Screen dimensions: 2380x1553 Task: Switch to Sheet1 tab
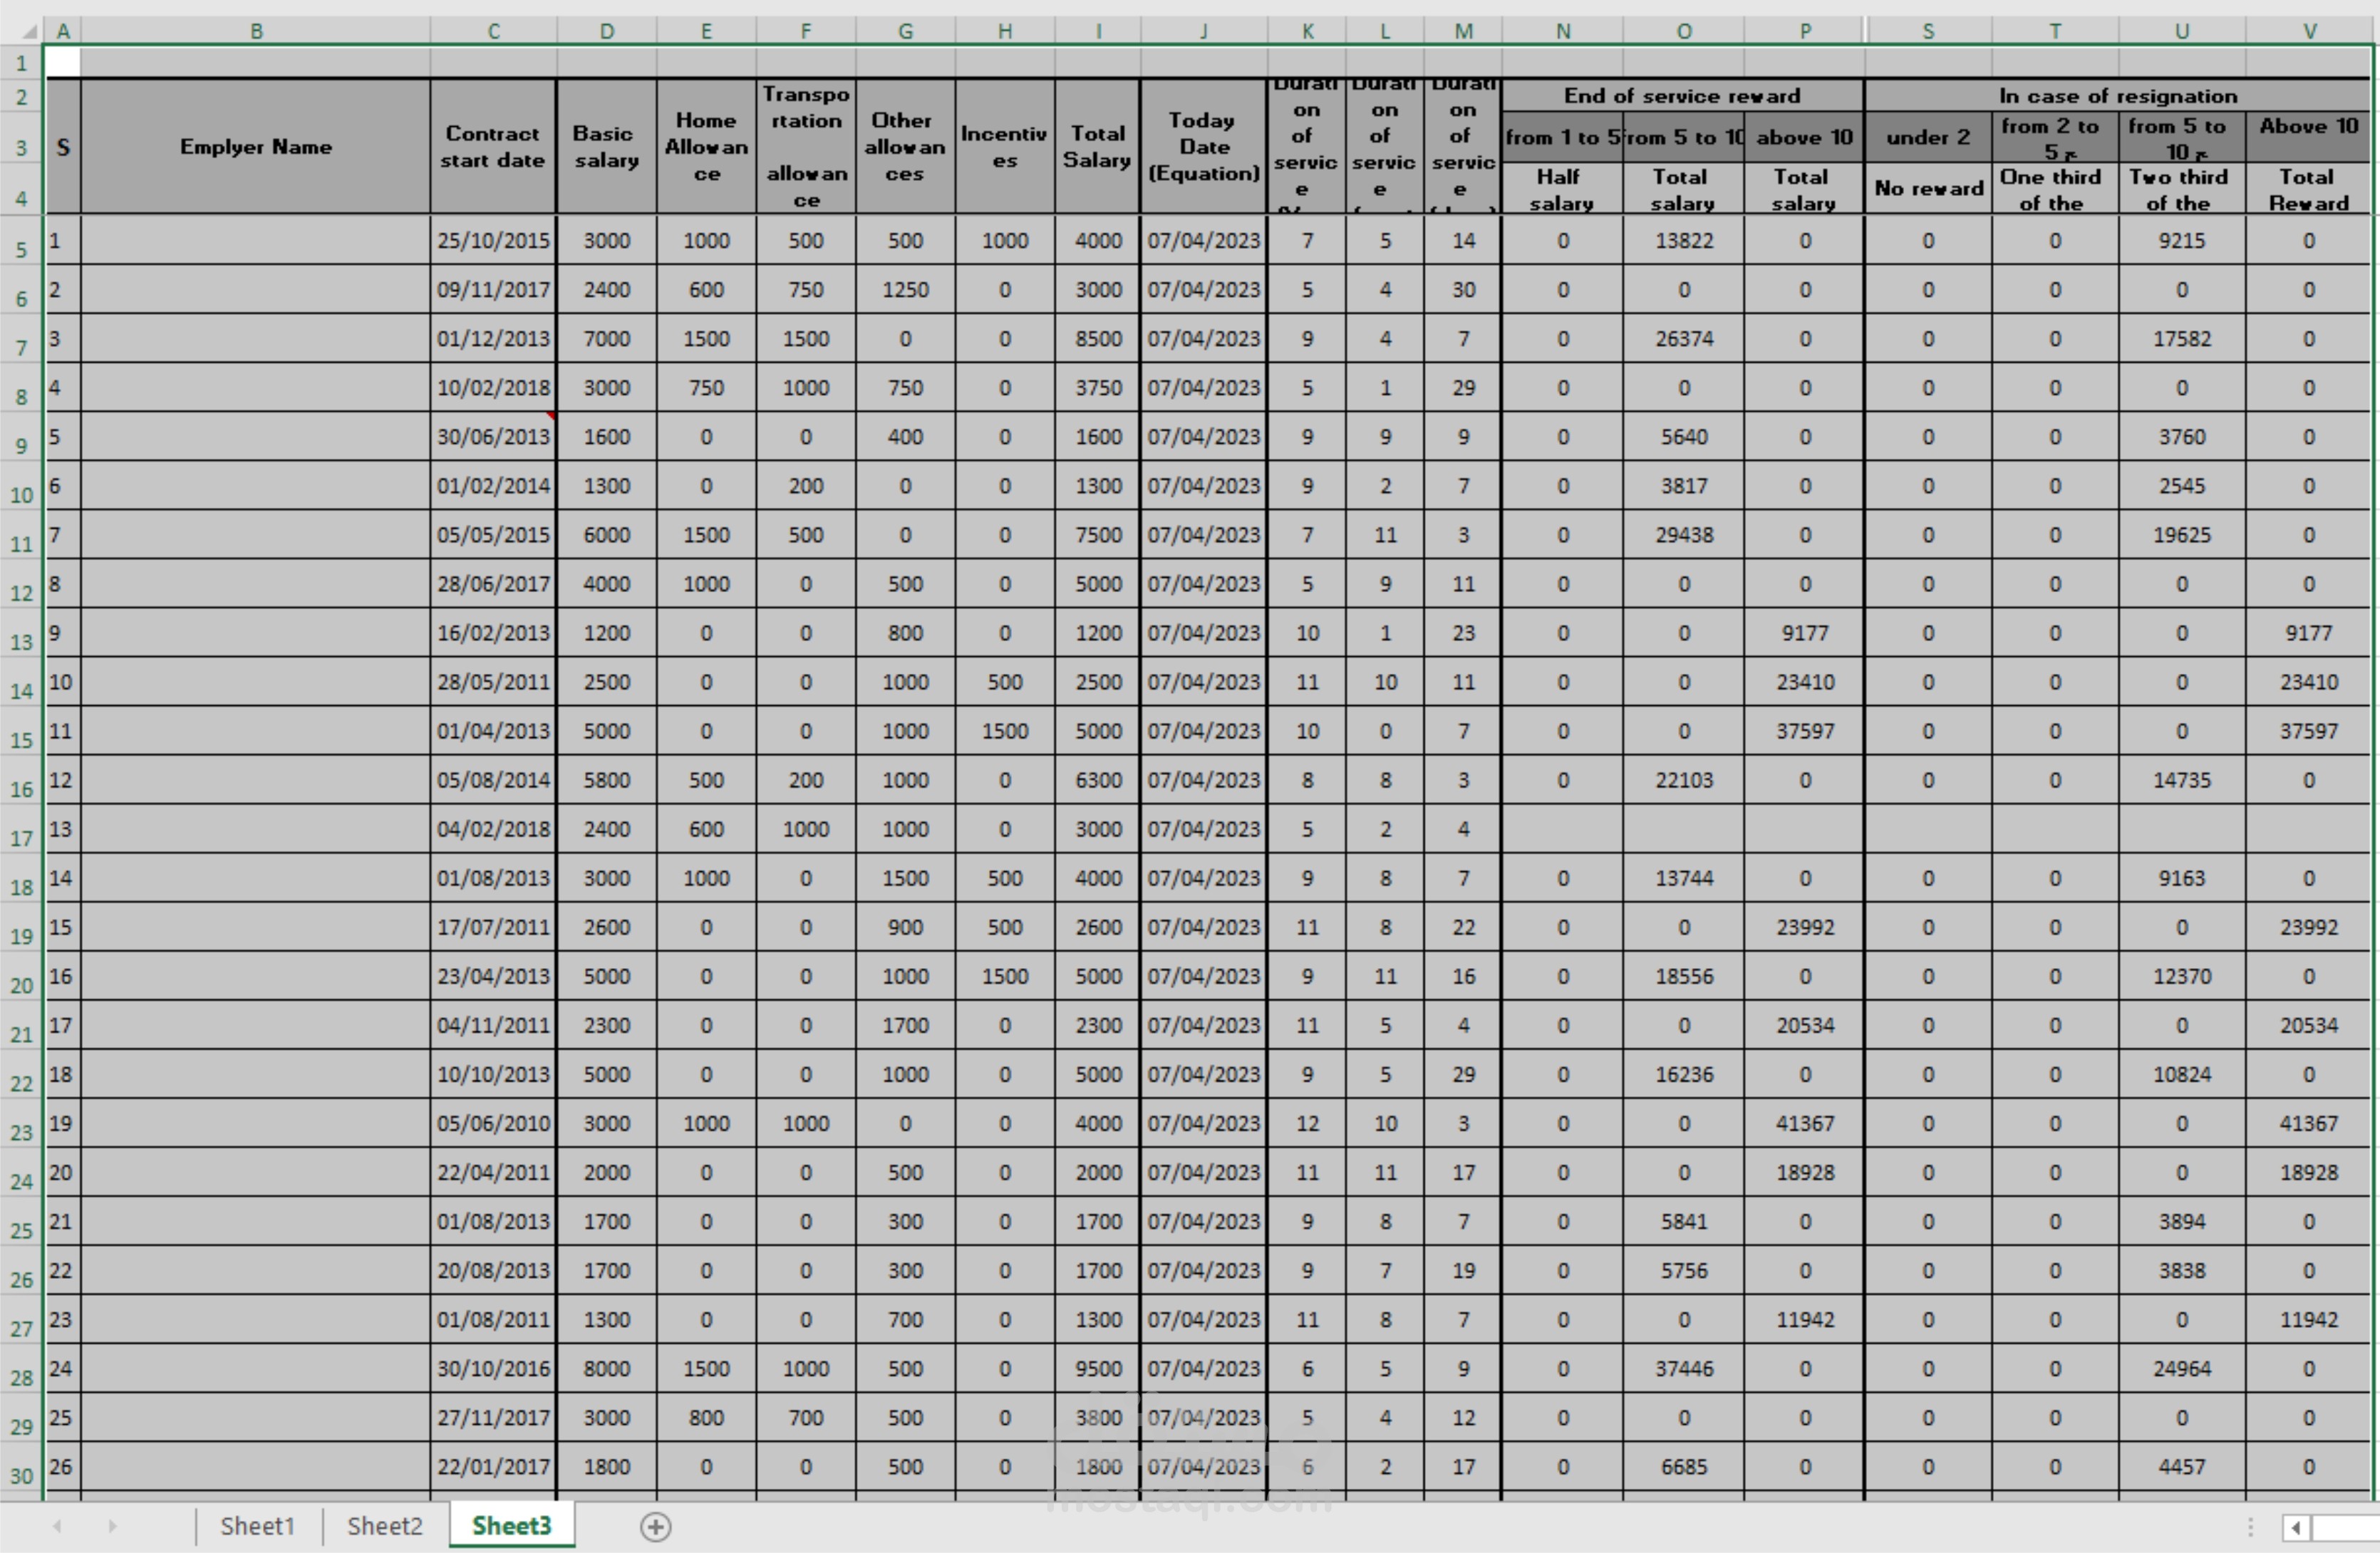[x=257, y=1526]
